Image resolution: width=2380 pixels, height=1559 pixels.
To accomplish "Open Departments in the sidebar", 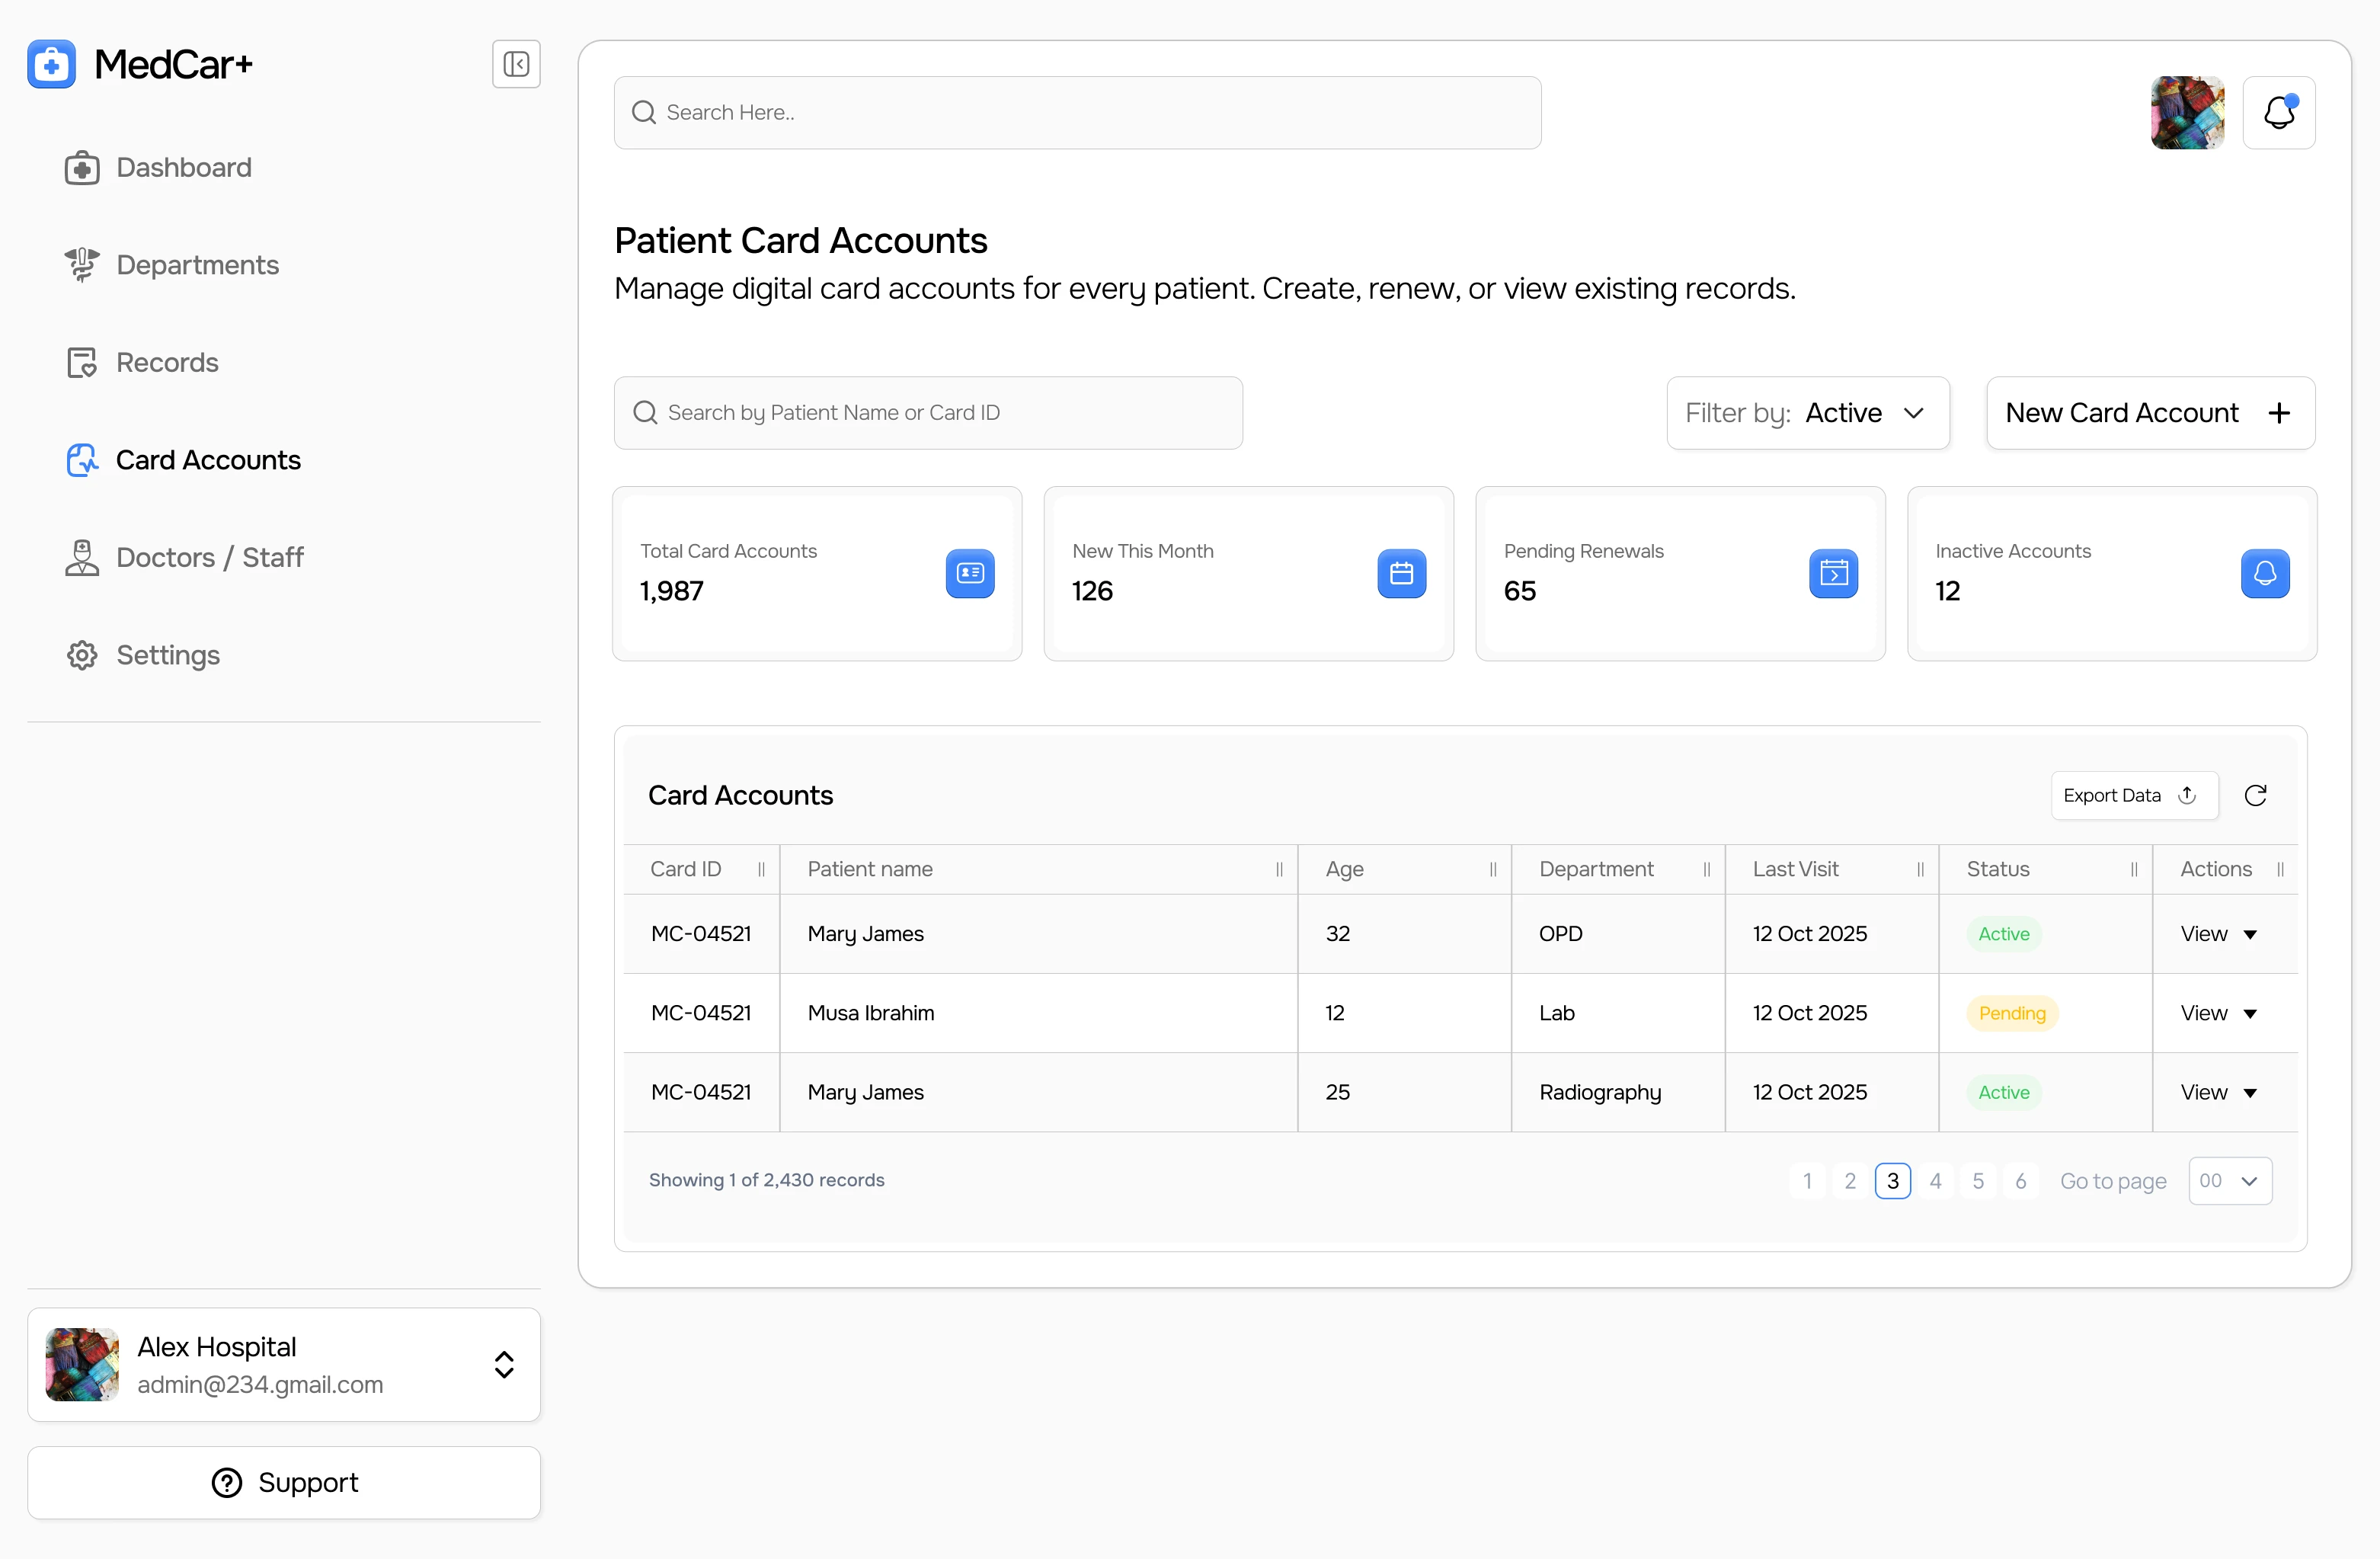I will [x=197, y=265].
